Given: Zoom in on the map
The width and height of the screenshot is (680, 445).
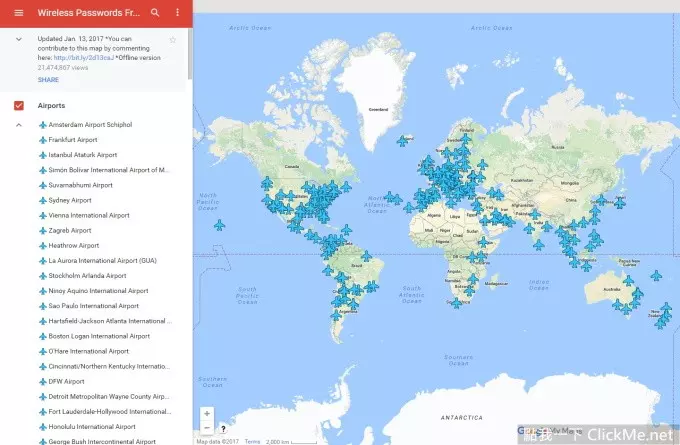Looking at the screenshot, I should click(207, 413).
